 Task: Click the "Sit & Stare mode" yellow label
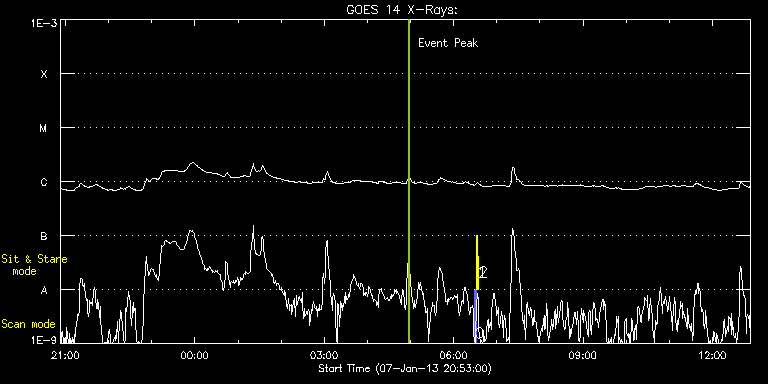coord(34,265)
